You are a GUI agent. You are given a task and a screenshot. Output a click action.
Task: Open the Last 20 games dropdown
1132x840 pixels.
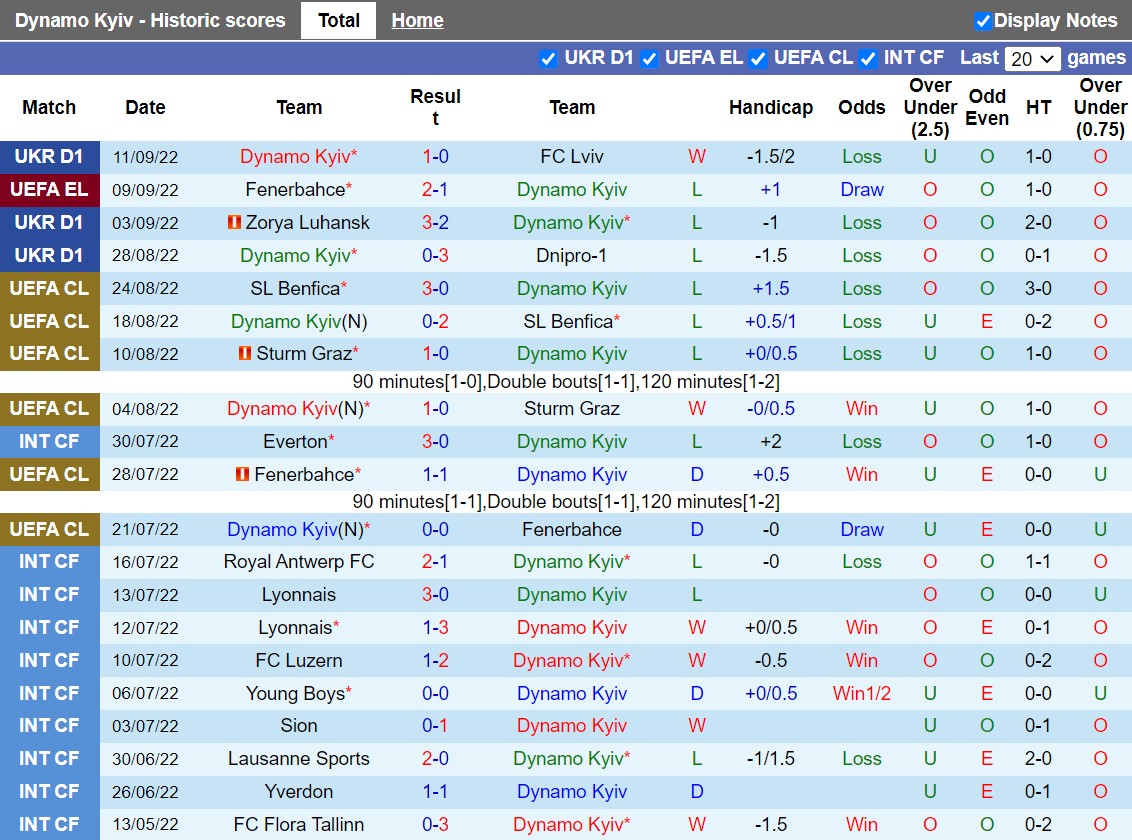[1033, 59]
